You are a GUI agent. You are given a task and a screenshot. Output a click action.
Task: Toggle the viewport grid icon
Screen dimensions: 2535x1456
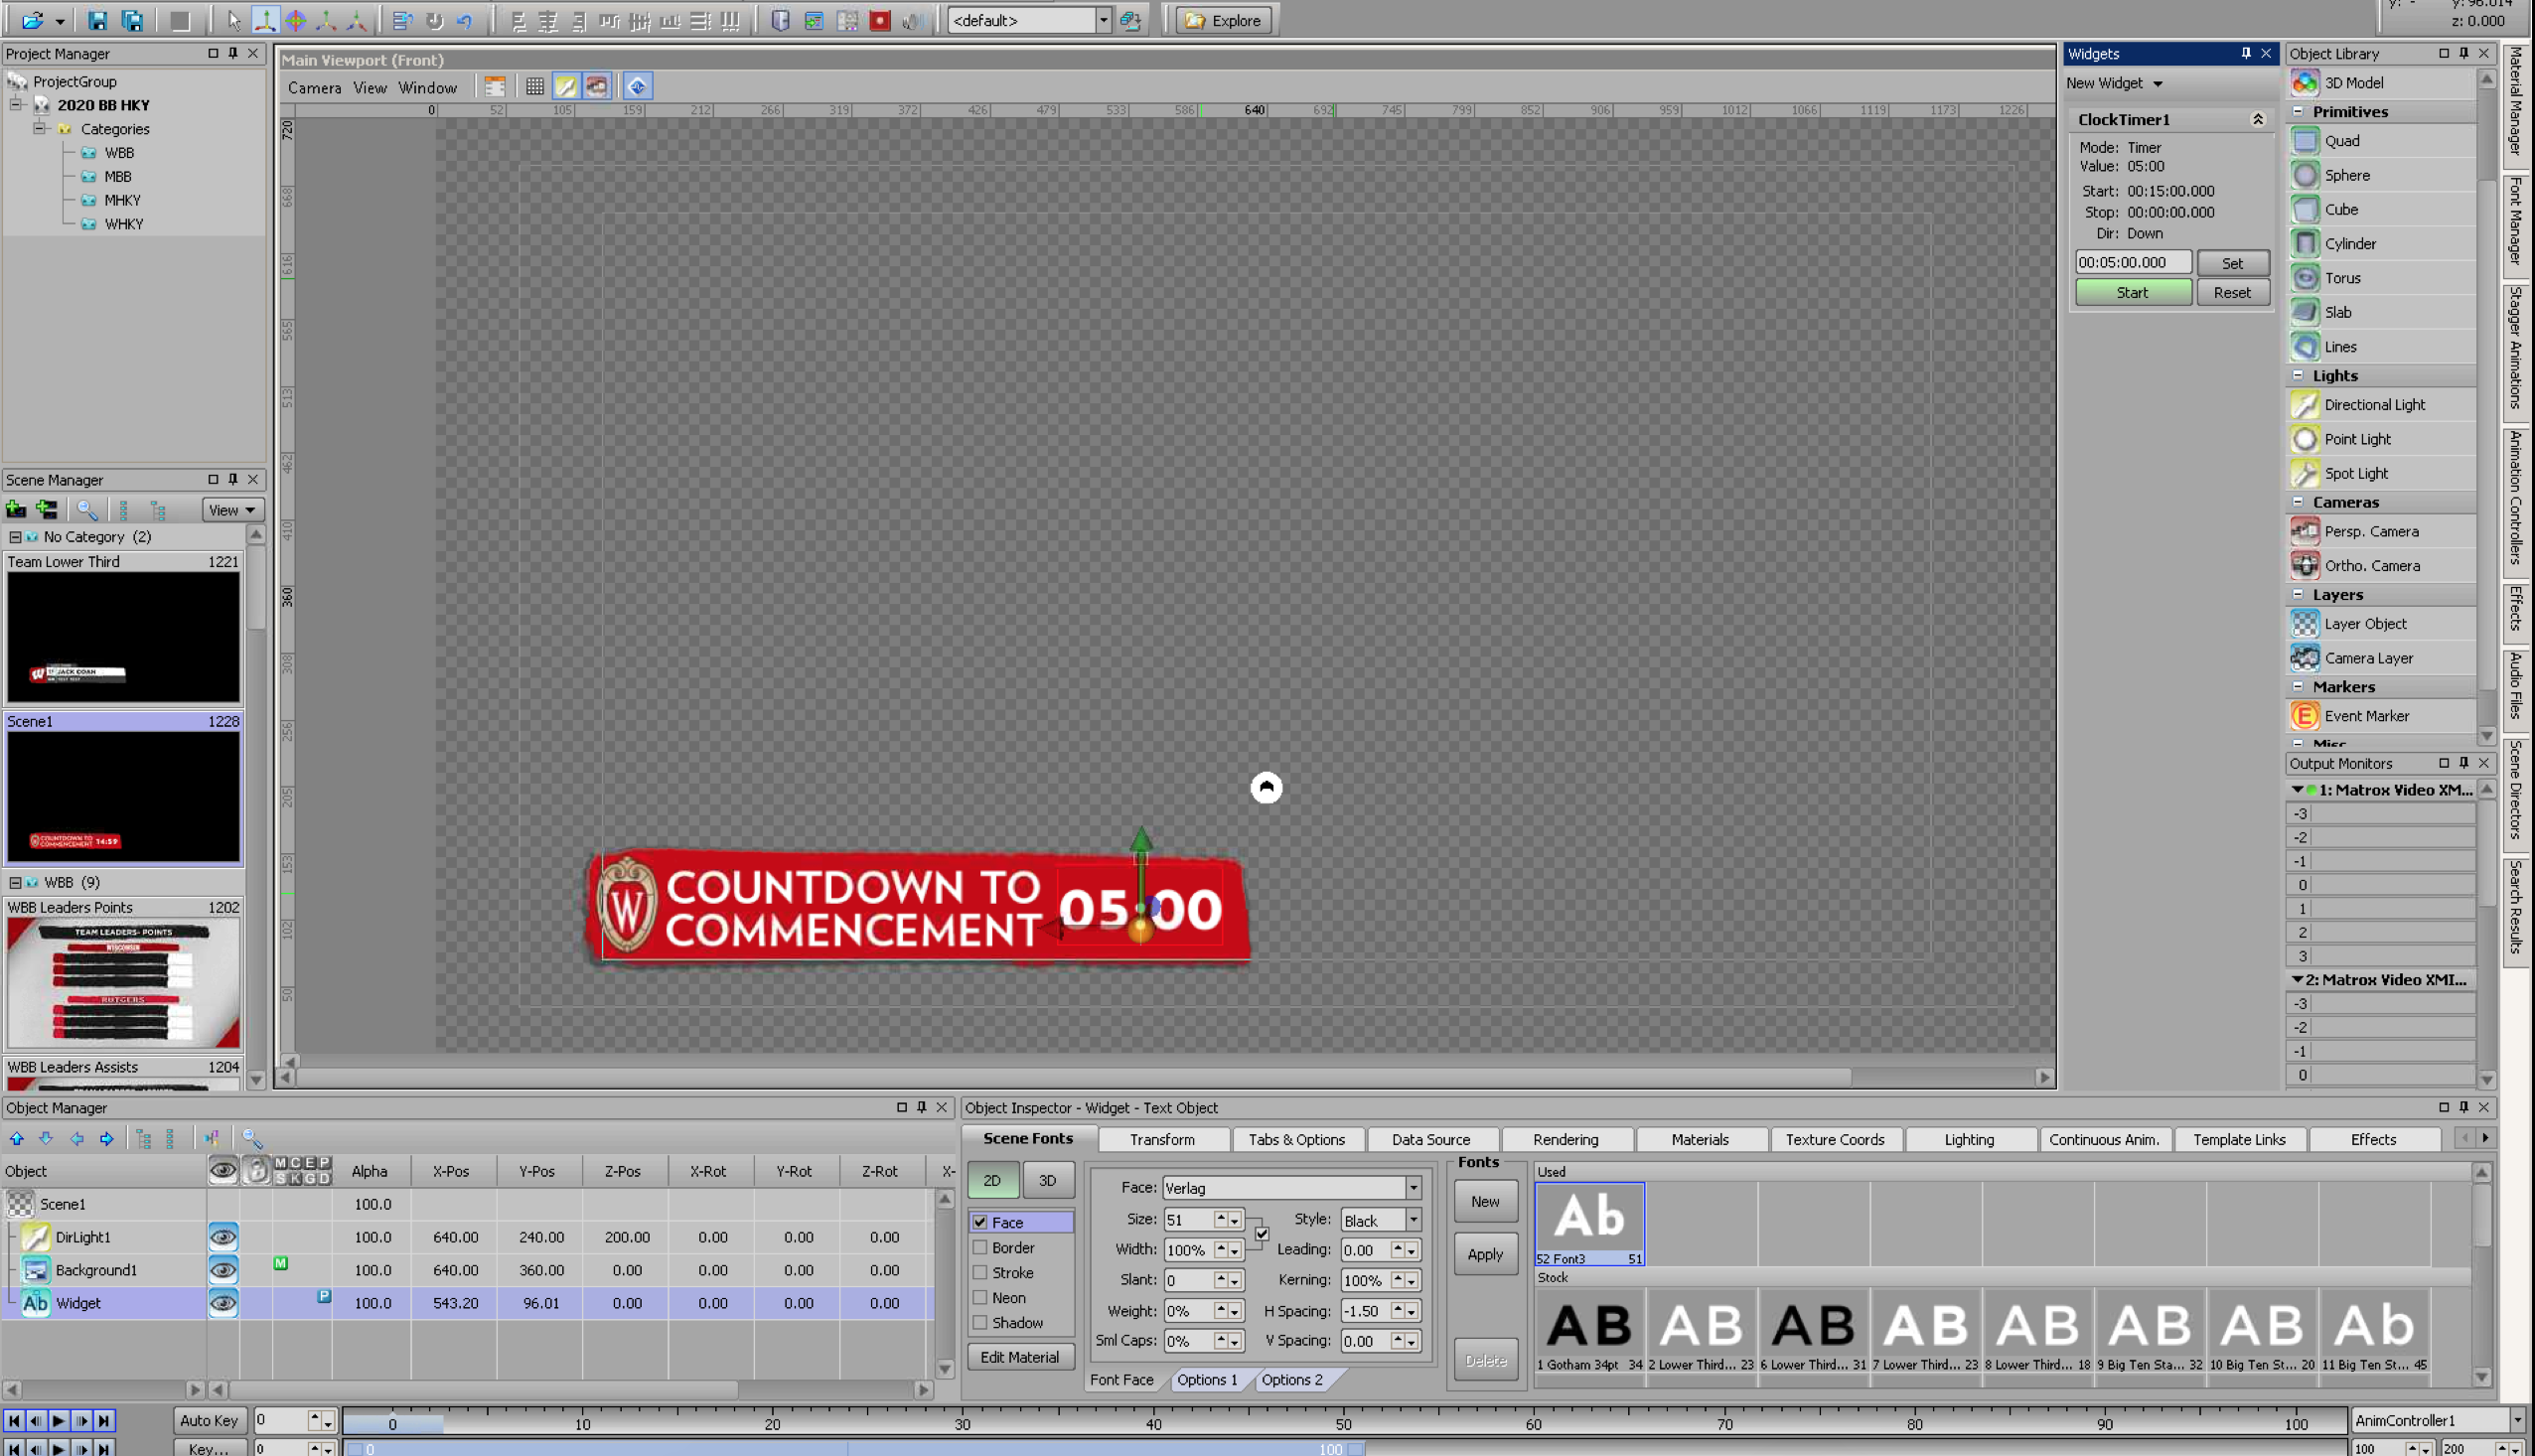535,87
